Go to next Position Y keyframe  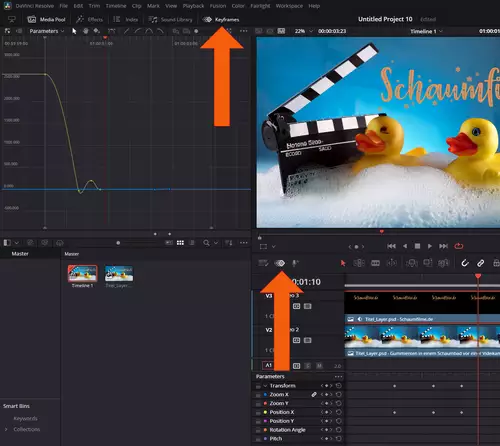coord(331,421)
